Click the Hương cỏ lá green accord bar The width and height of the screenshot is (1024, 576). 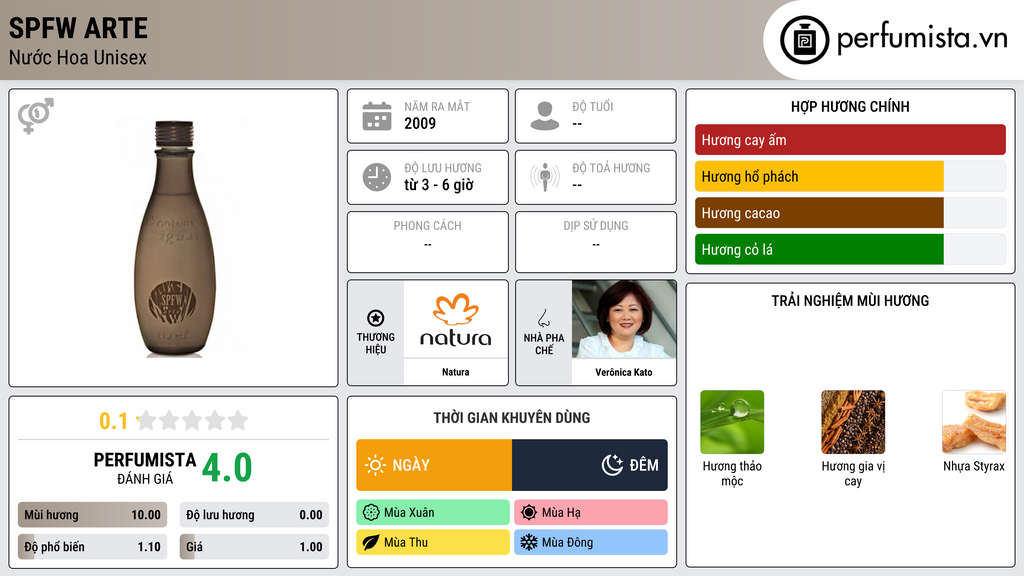(850, 249)
